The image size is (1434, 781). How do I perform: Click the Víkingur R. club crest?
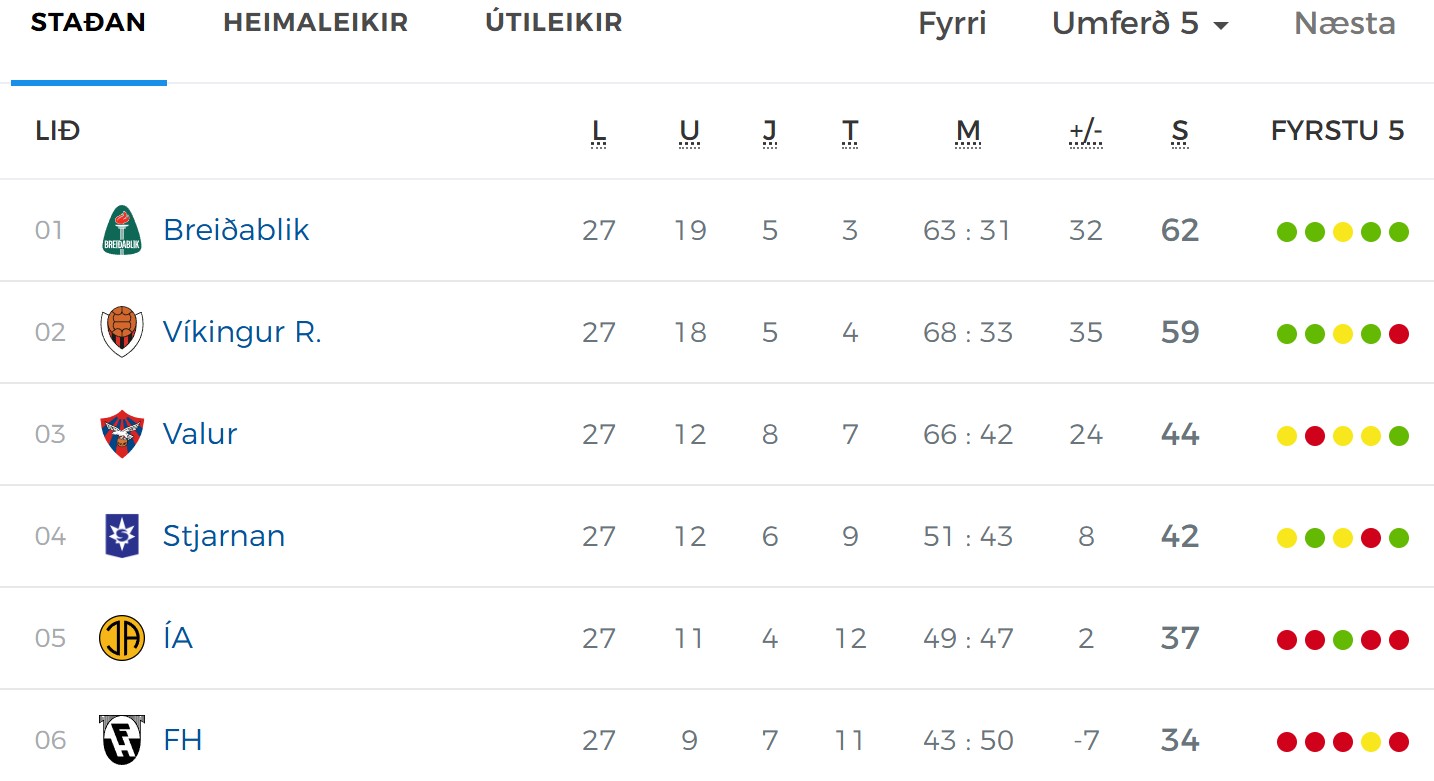point(122,332)
